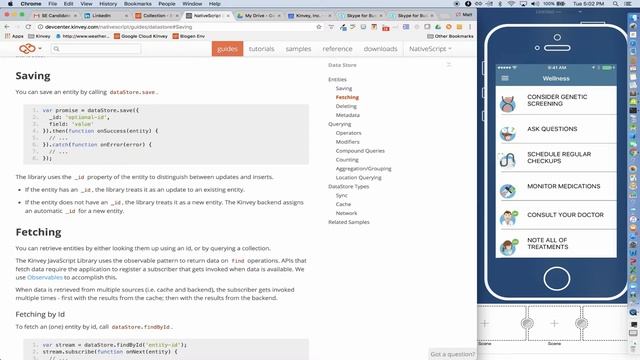Tap the Consult Your Doctor icon
Viewport: 640px width, 360px height.
[x=509, y=218]
